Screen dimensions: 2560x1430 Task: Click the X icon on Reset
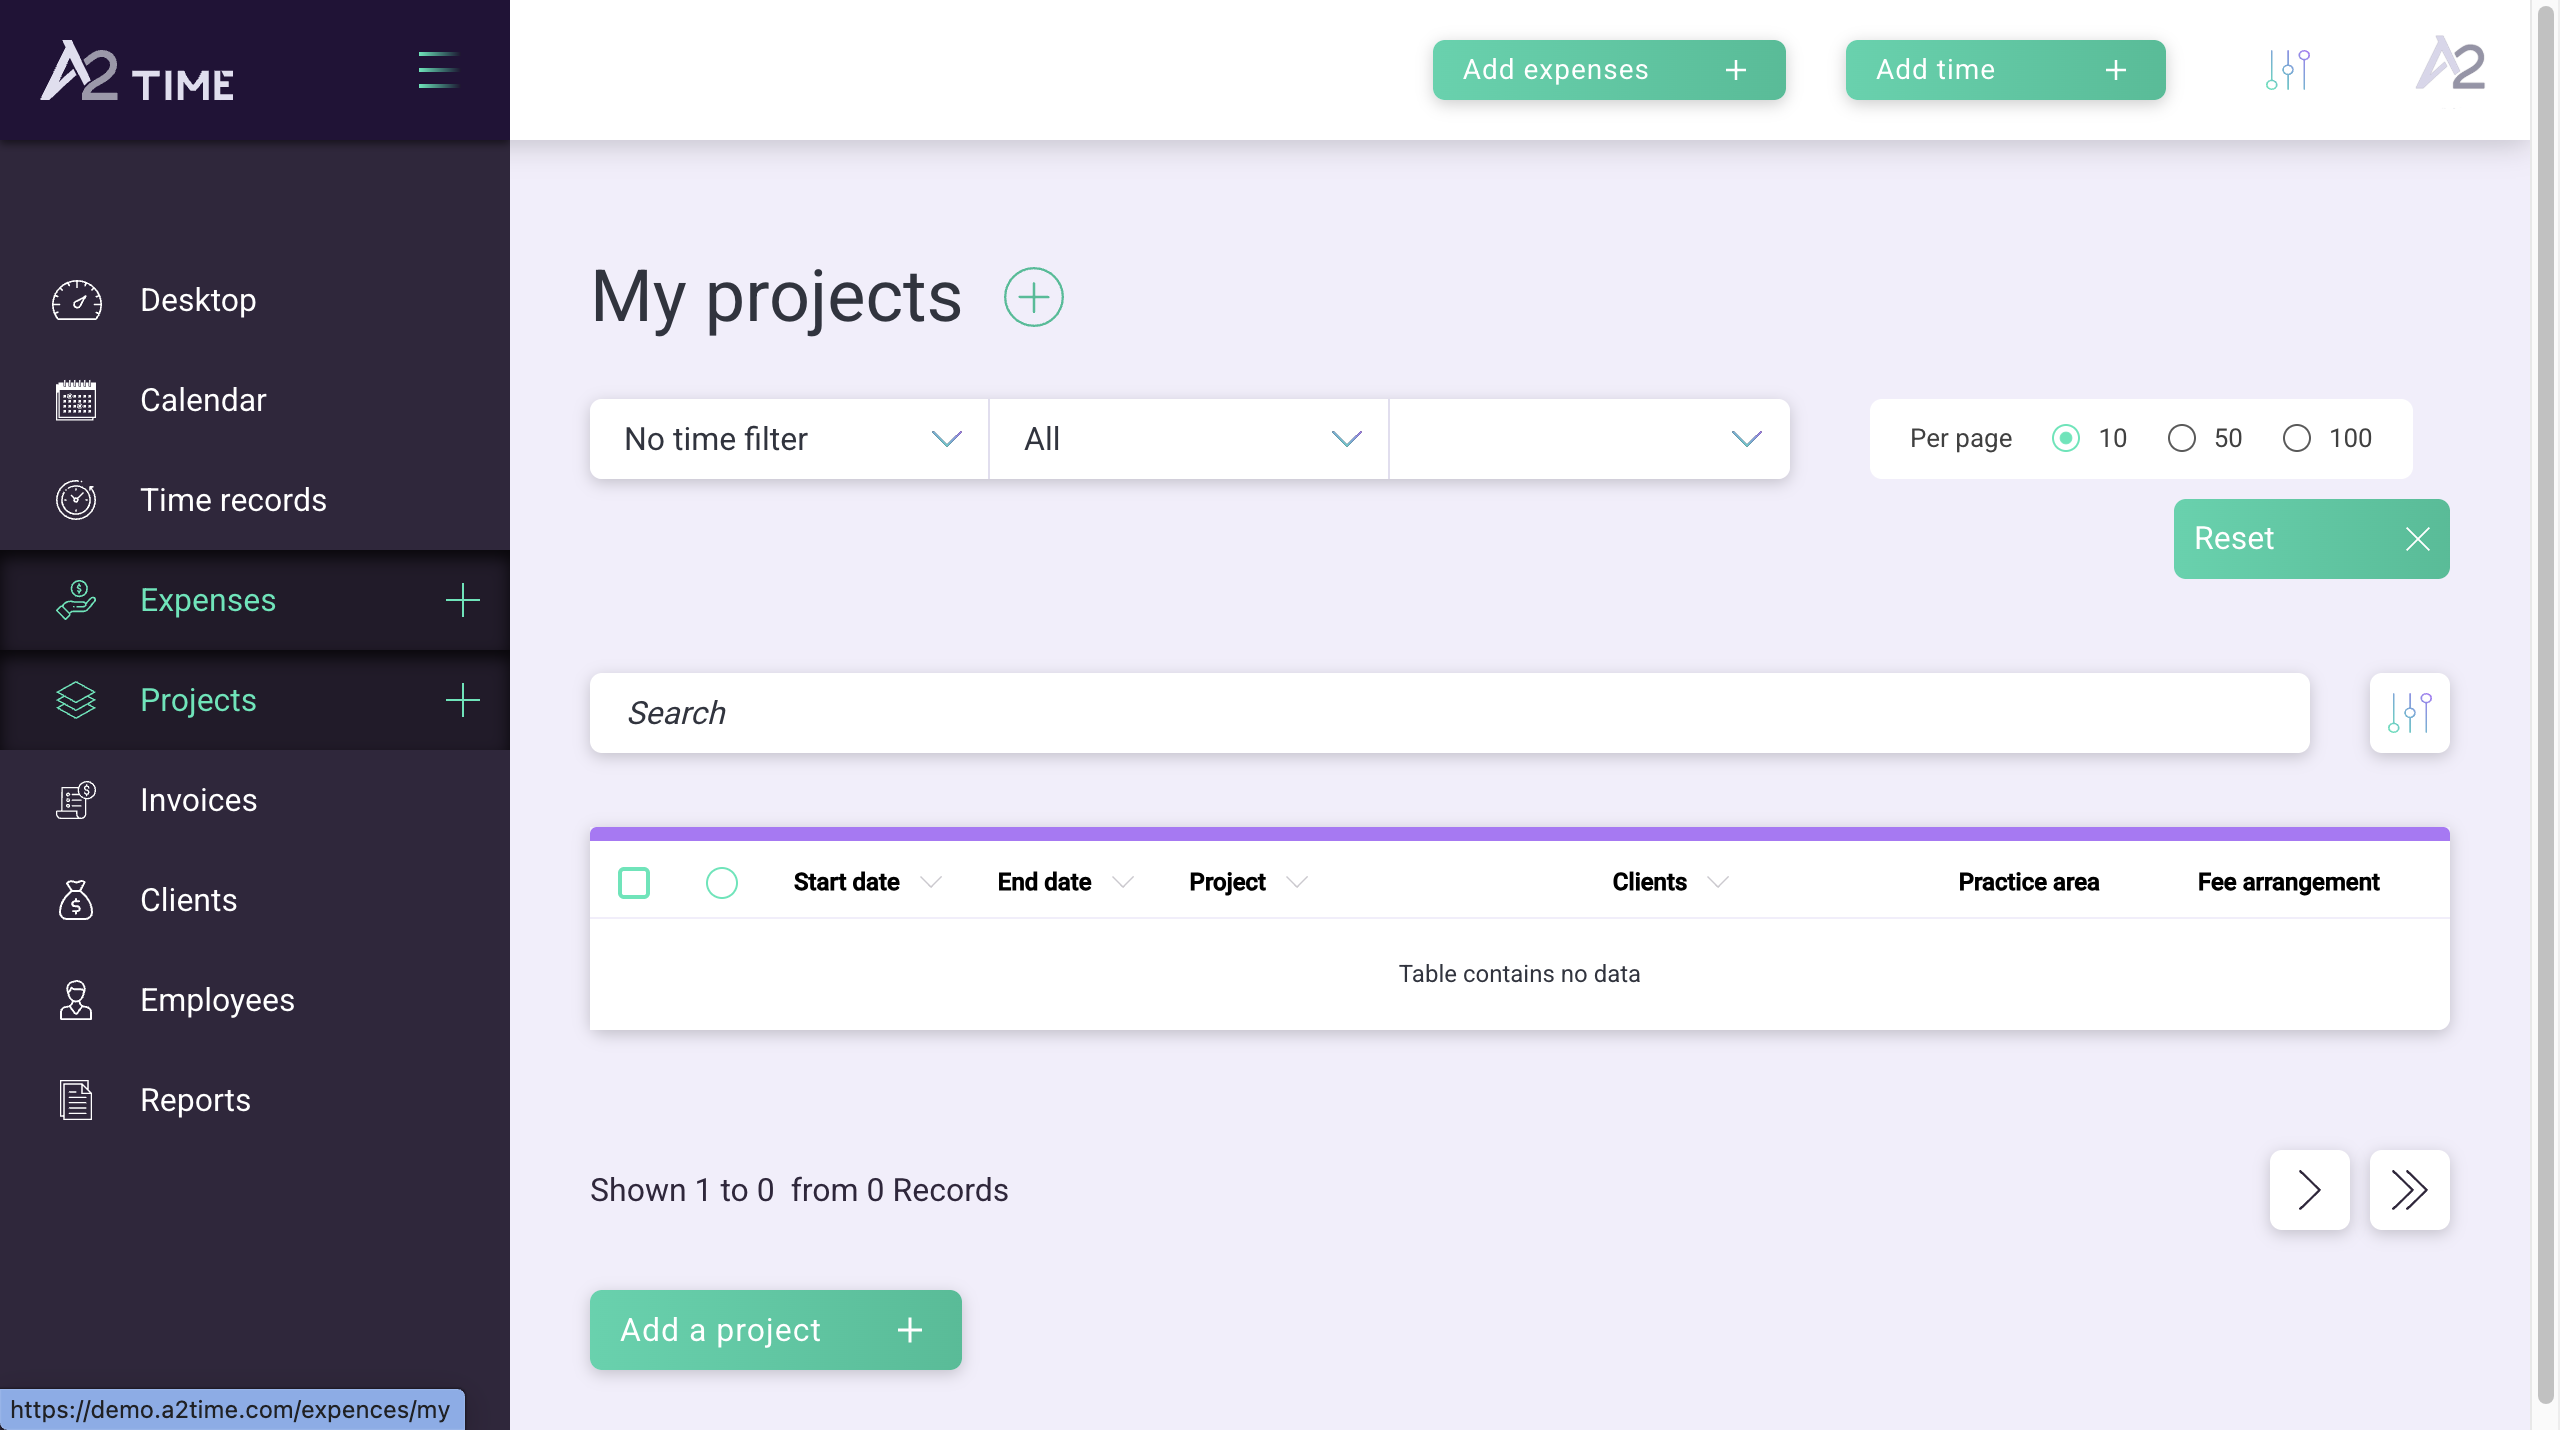pyautogui.click(x=2418, y=539)
